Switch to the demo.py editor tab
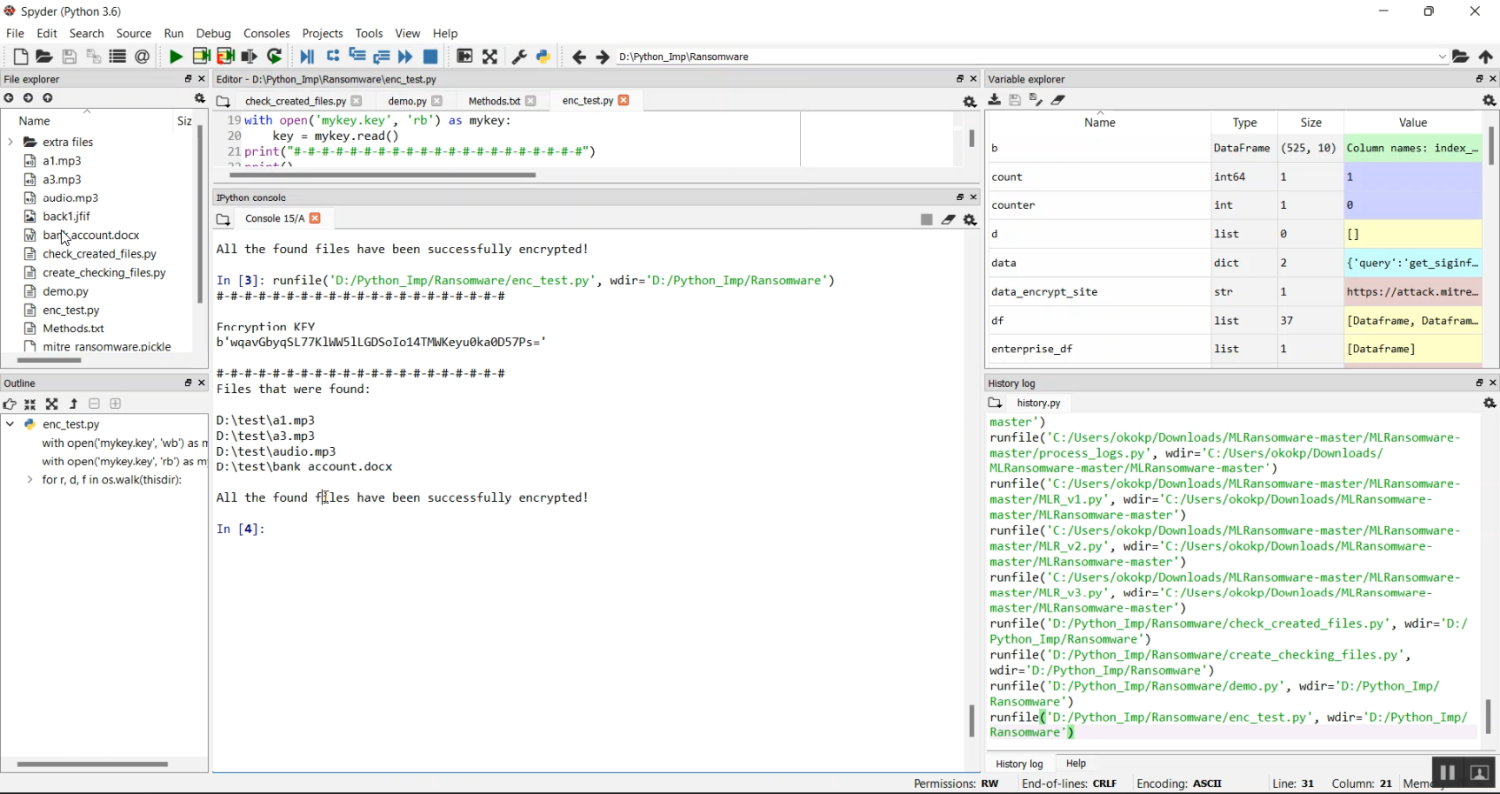This screenshot has width=1500, height=794. [x=407, y=101]
